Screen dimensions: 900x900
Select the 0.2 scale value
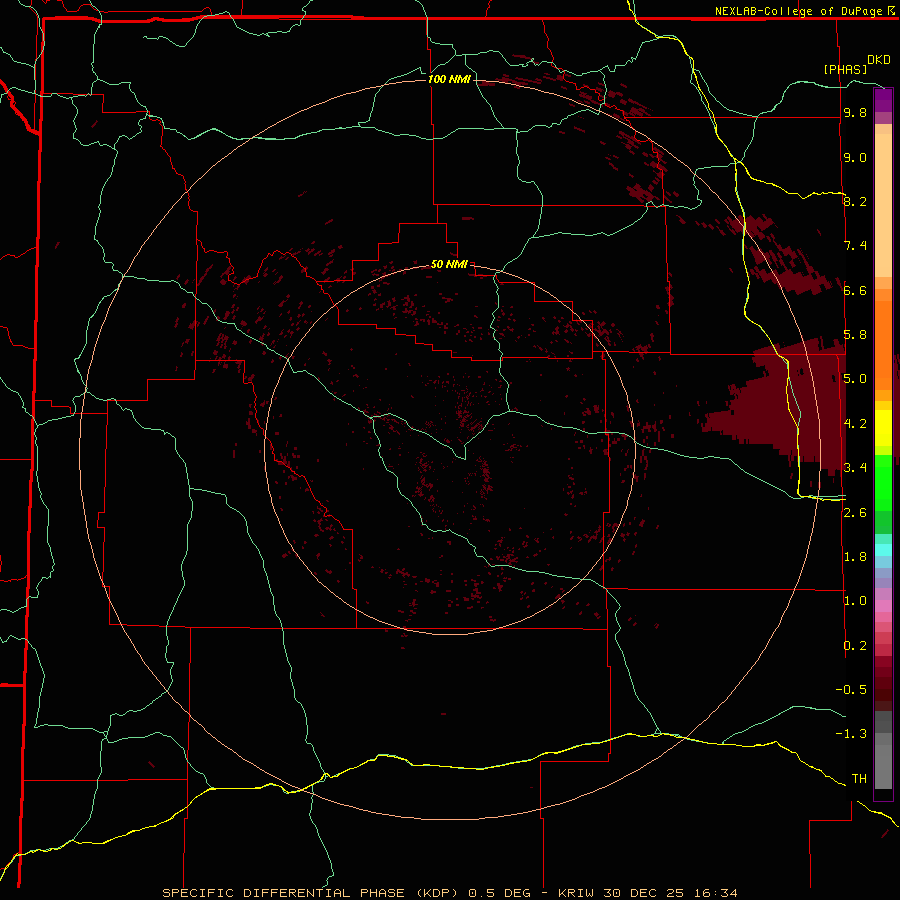coord(855,646)
